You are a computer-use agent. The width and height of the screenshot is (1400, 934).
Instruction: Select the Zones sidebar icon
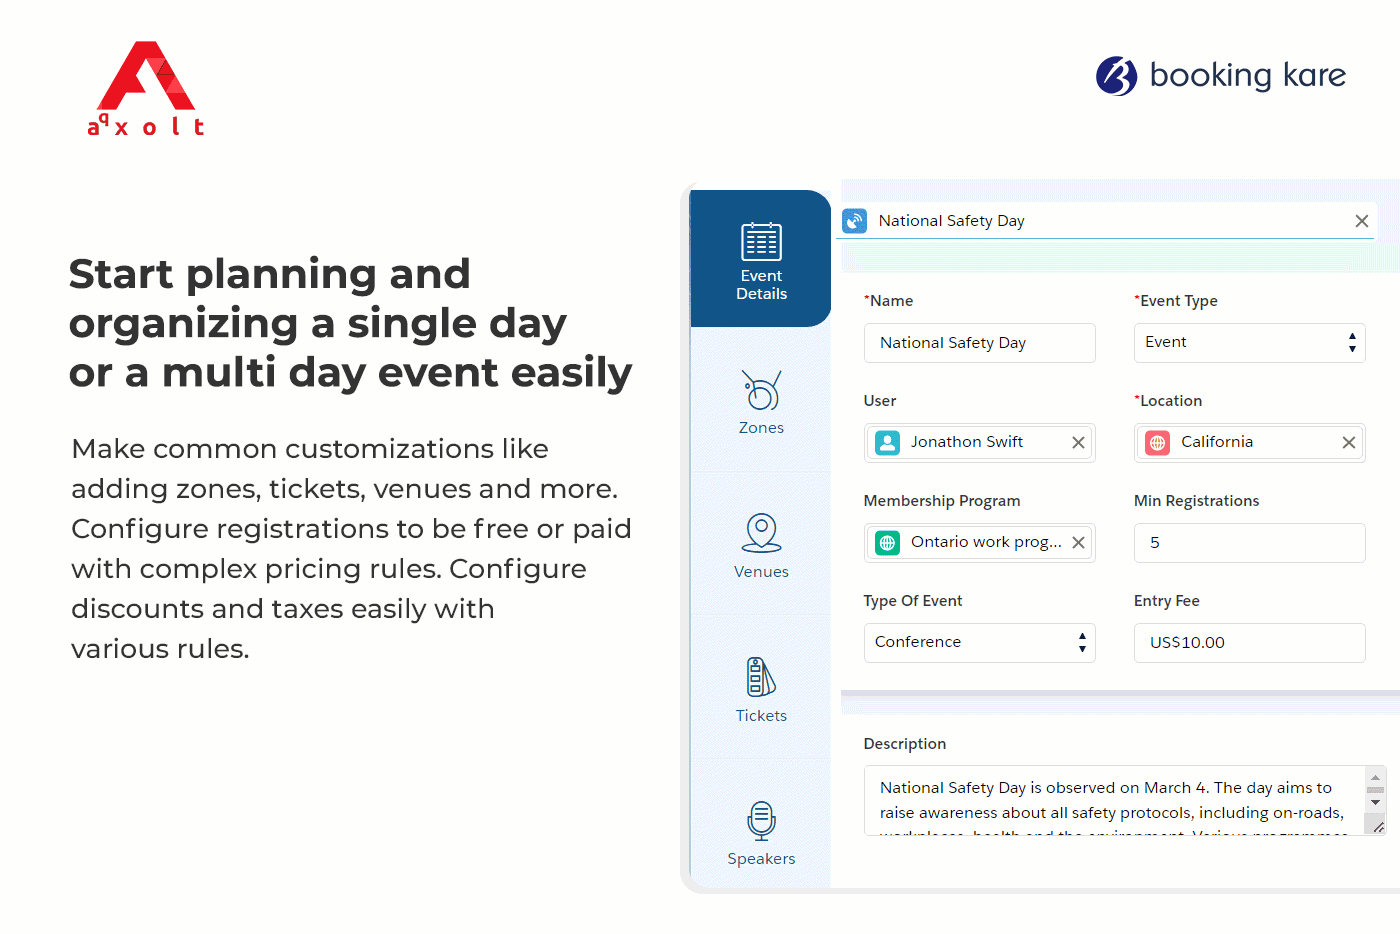(761, 390)
